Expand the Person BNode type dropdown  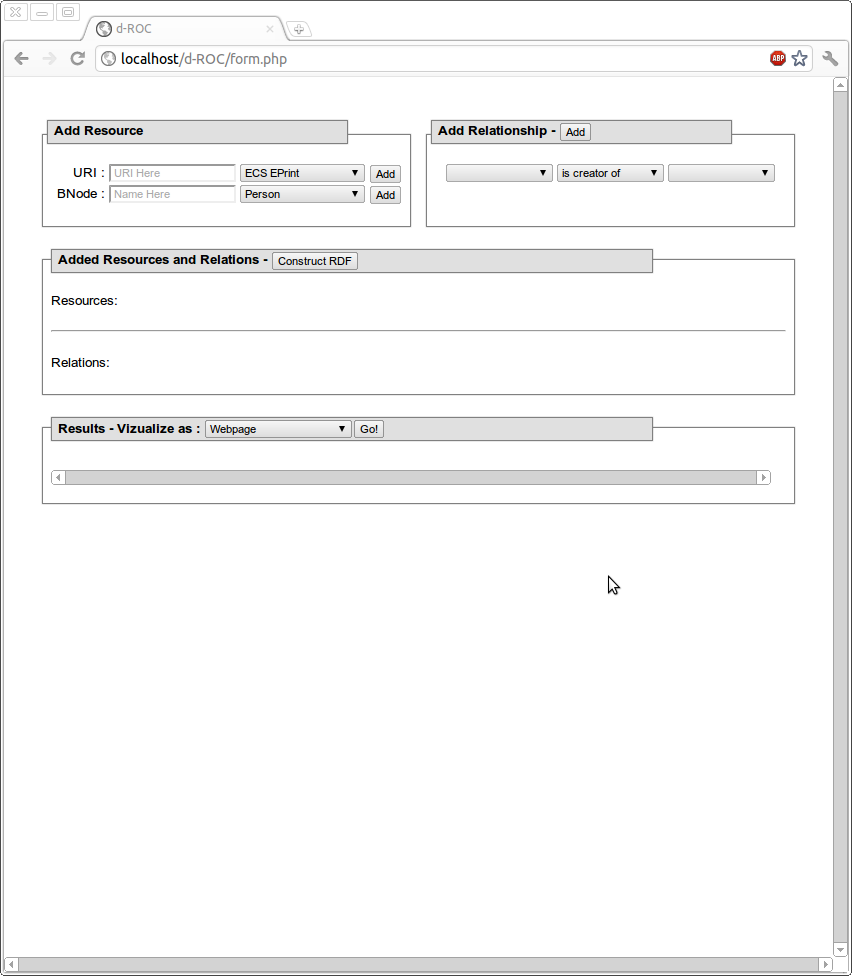pos(302,194)
